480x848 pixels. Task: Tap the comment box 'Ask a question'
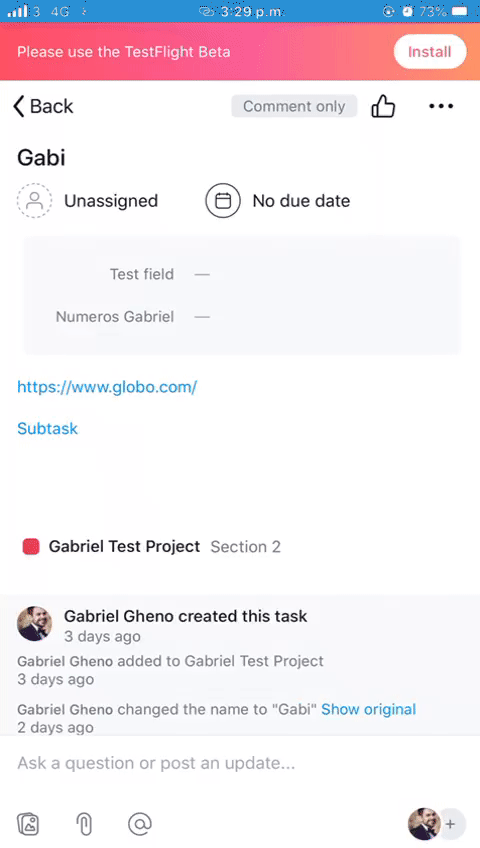pos(240,763)
